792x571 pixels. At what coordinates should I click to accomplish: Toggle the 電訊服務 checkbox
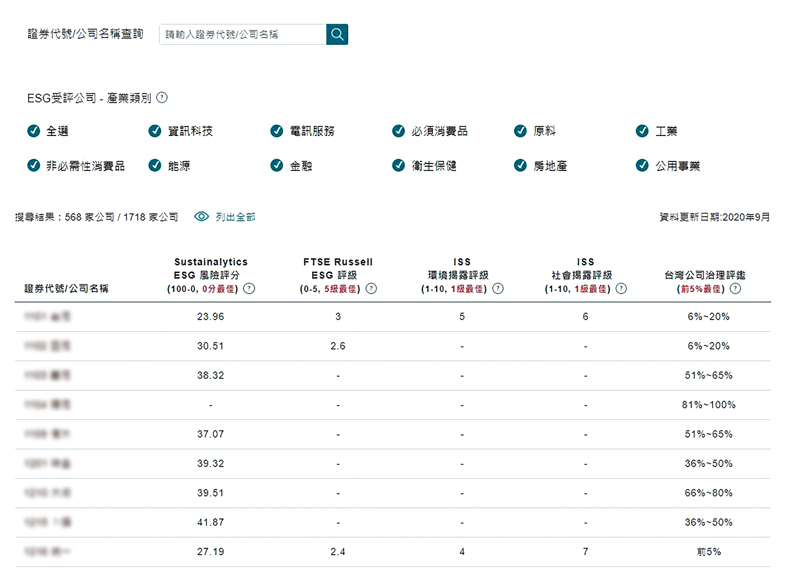(277, 131)
